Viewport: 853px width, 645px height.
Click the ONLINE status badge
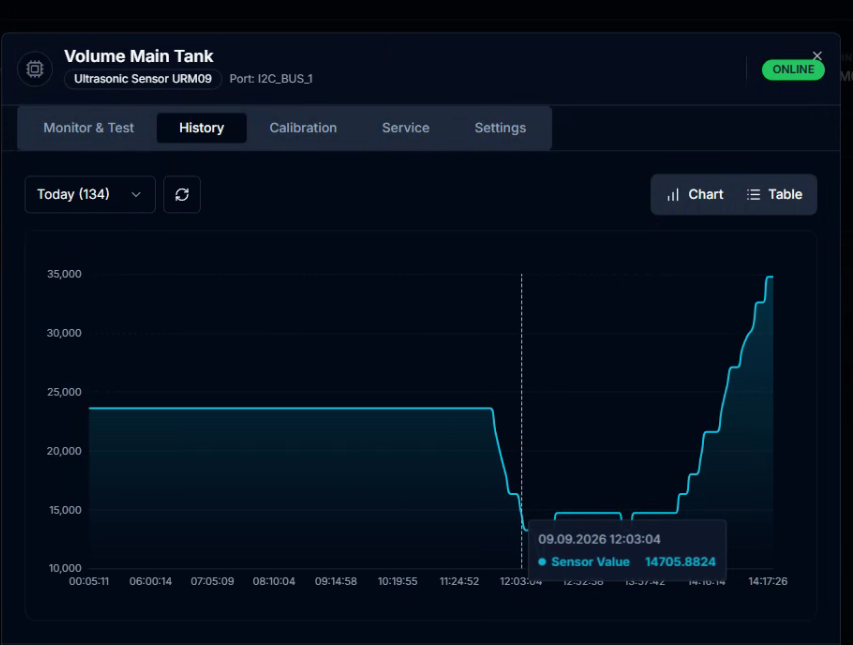[793, 70]
